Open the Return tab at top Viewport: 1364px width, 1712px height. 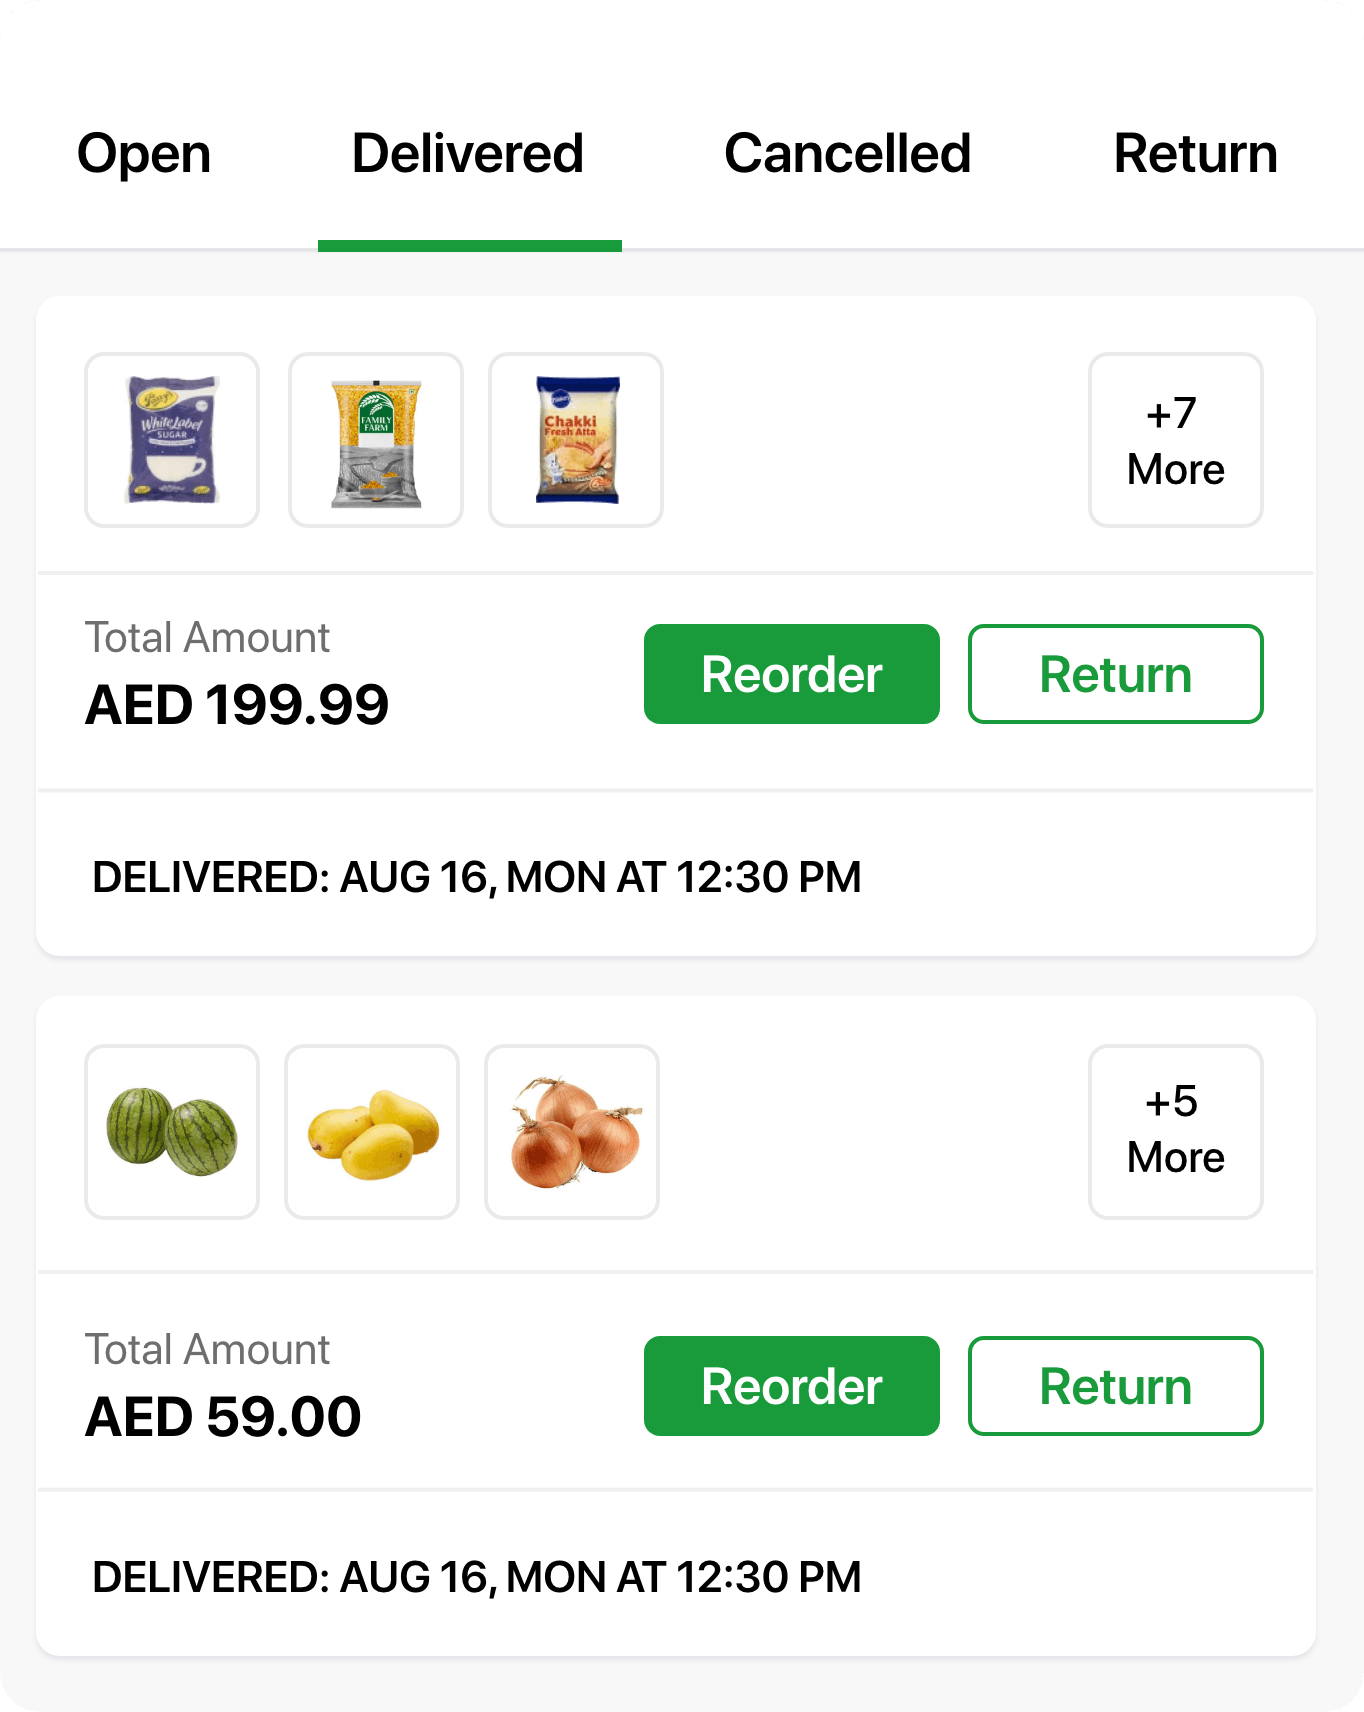click(x=1195, y=154)
